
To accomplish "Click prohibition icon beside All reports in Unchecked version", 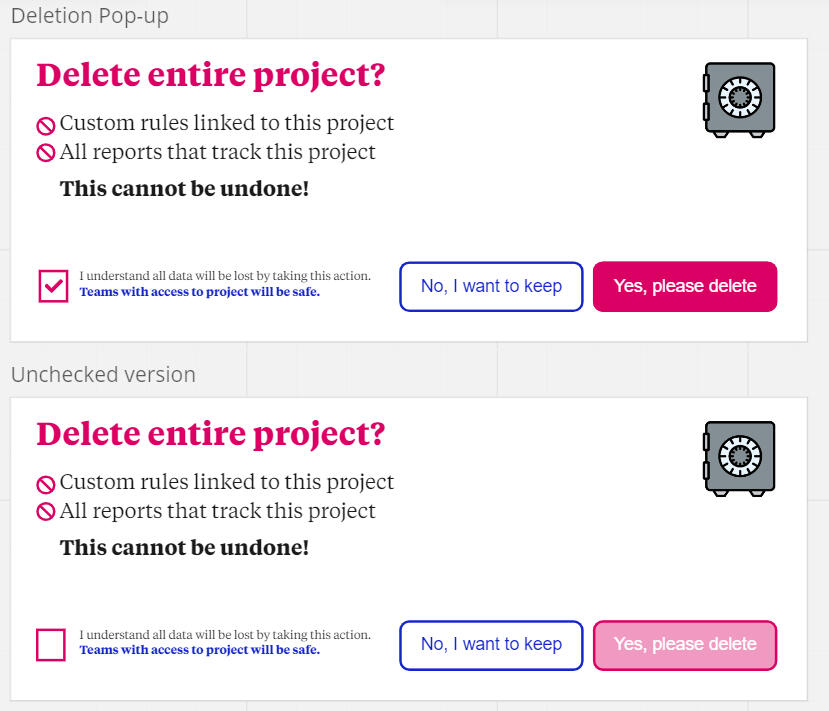I will tap(46, 513).
